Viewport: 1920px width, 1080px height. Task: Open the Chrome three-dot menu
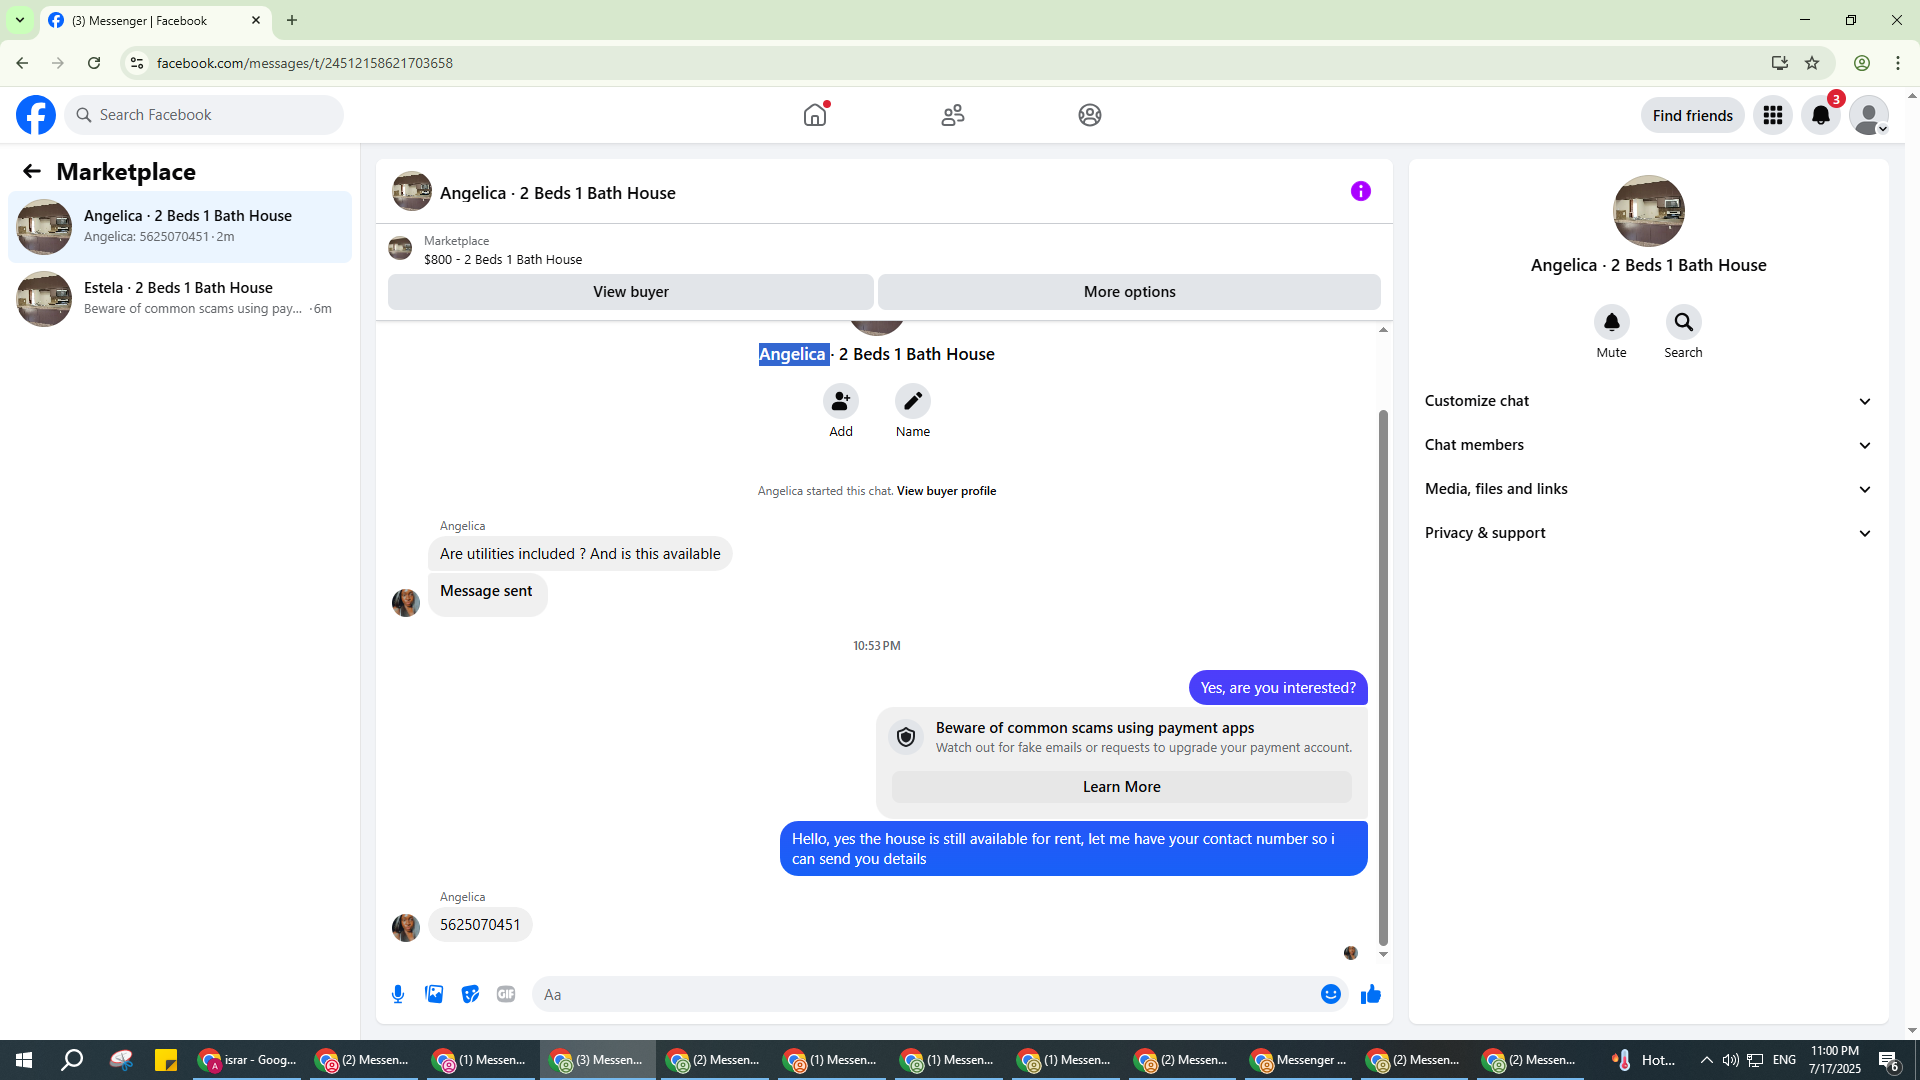pos(1898,63)
